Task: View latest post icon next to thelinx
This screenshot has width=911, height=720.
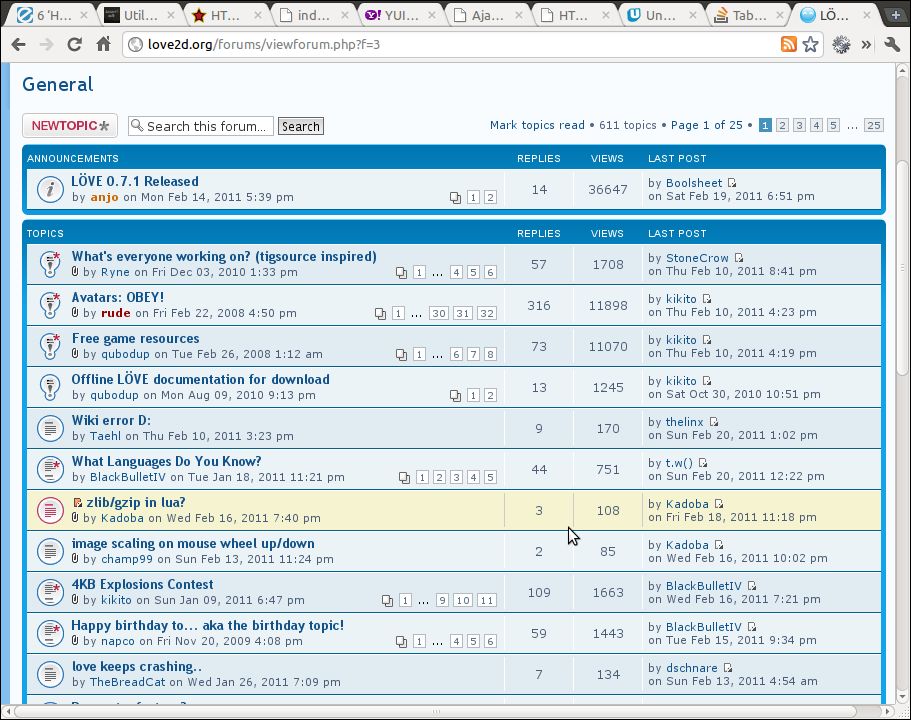Action: [x=713, y=422]
